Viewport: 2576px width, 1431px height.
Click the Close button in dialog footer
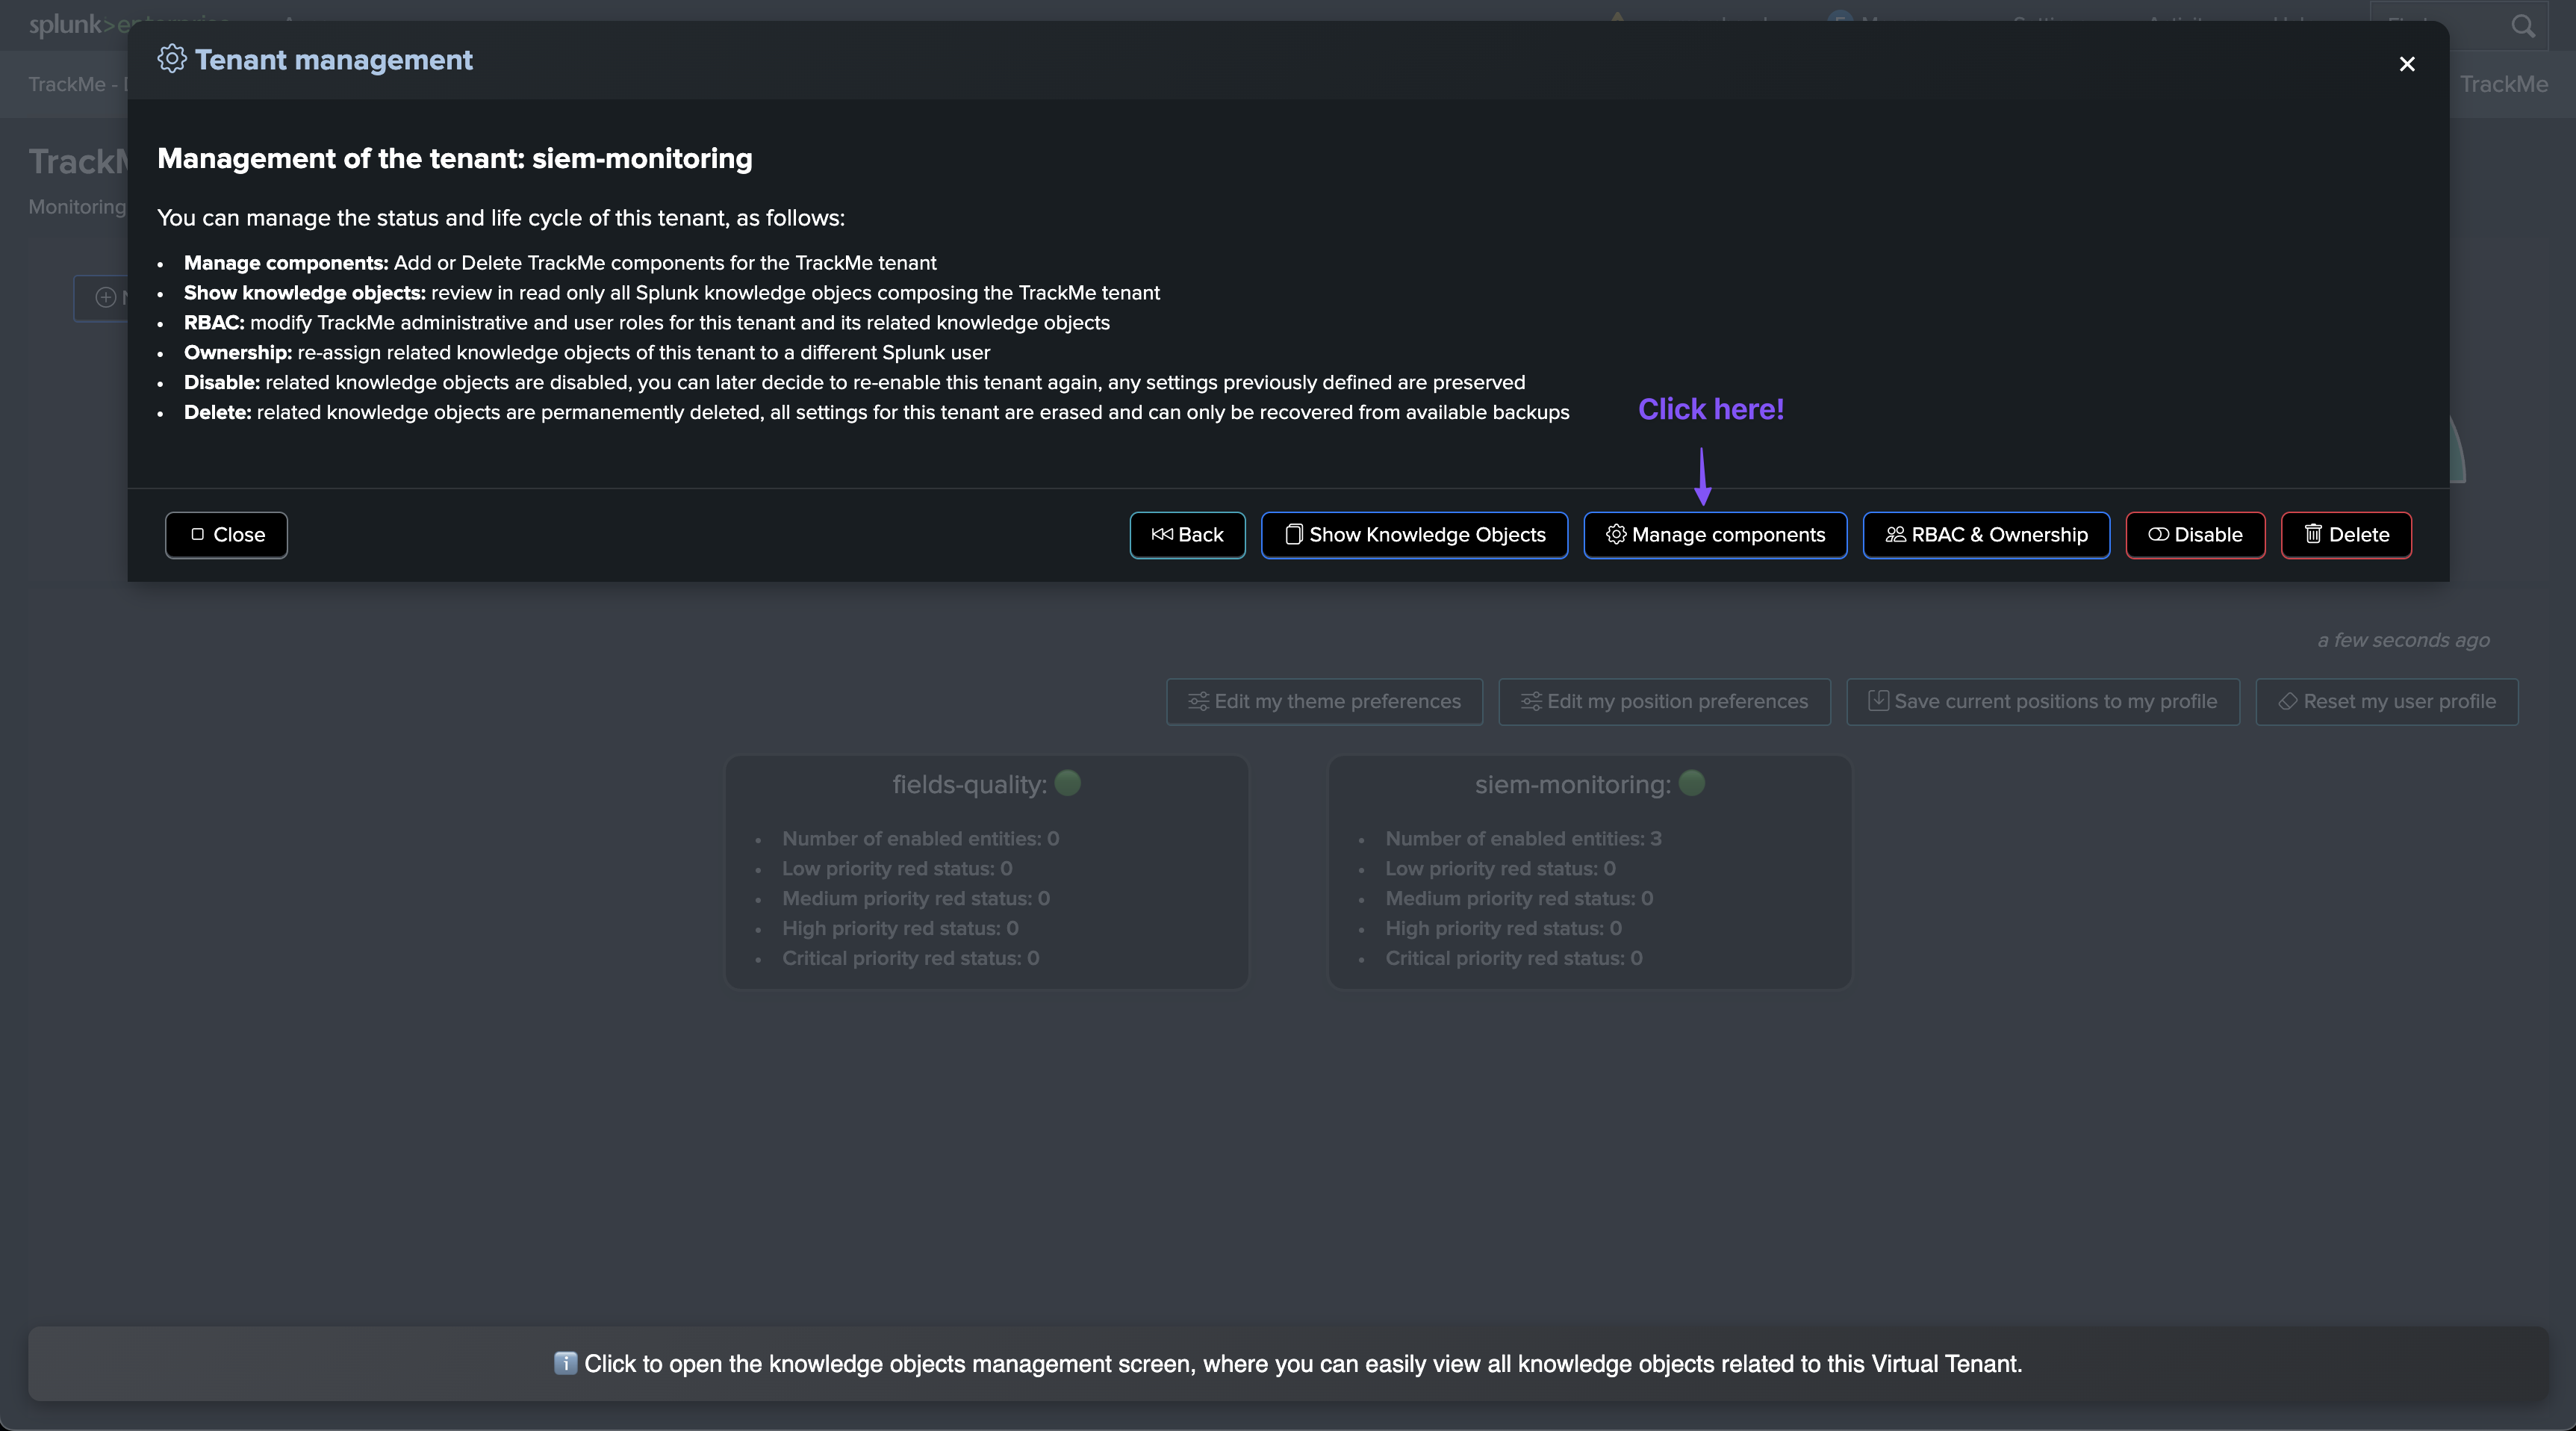pos(226,535)
